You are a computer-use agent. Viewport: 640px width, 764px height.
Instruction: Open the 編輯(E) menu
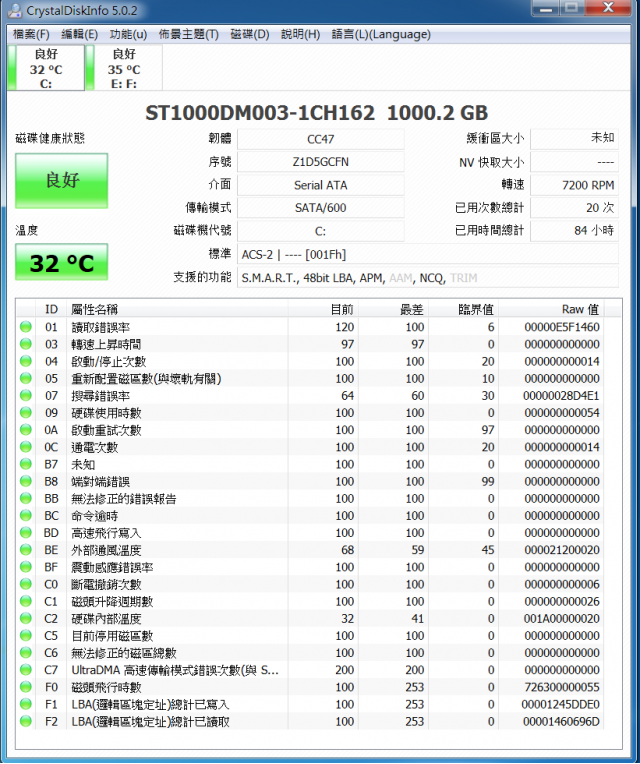(79, 34)
